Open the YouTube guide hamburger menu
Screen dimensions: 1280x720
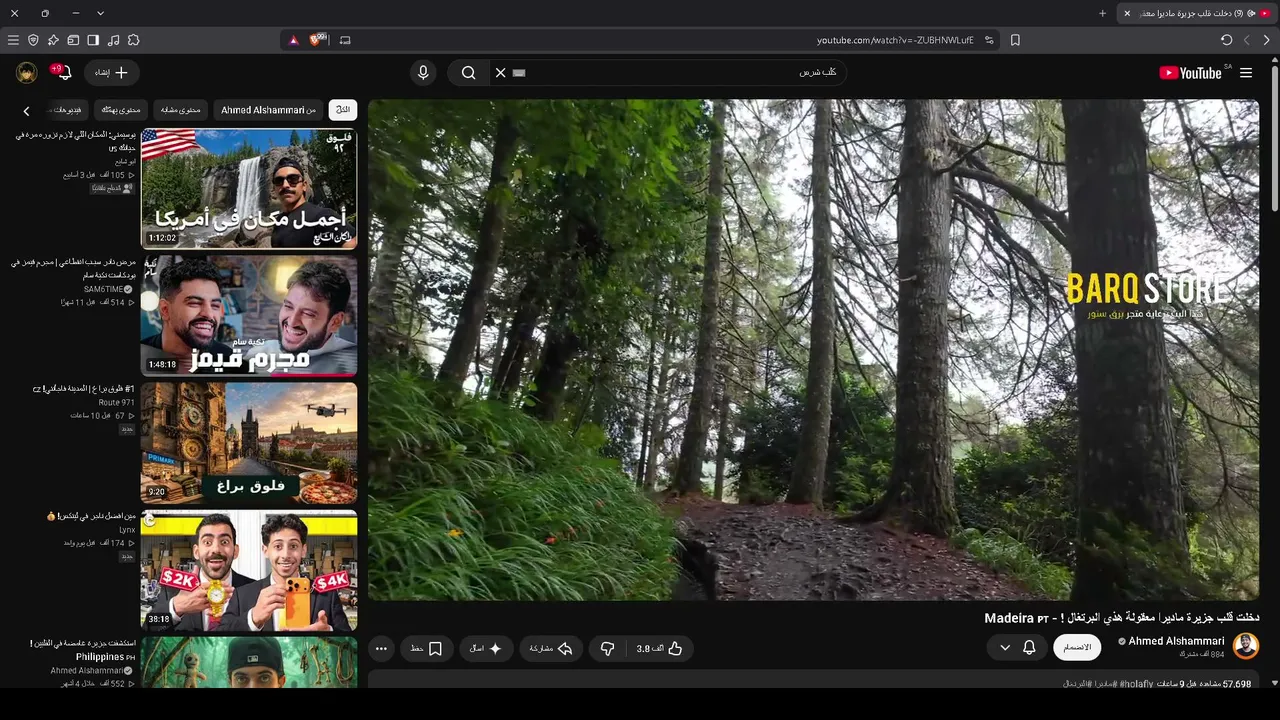1246,73
